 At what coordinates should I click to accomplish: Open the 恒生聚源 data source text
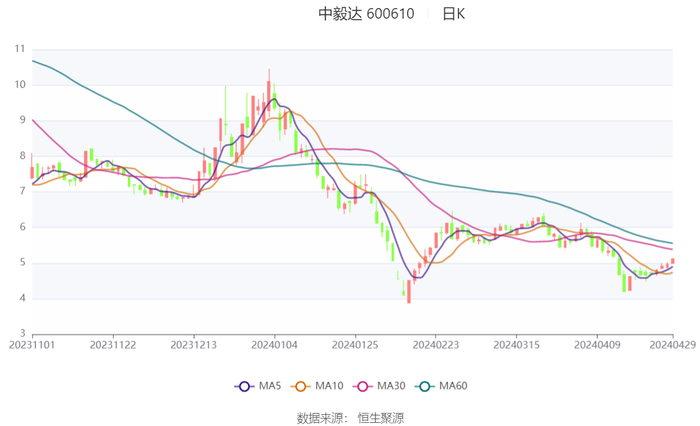point(381,417)
